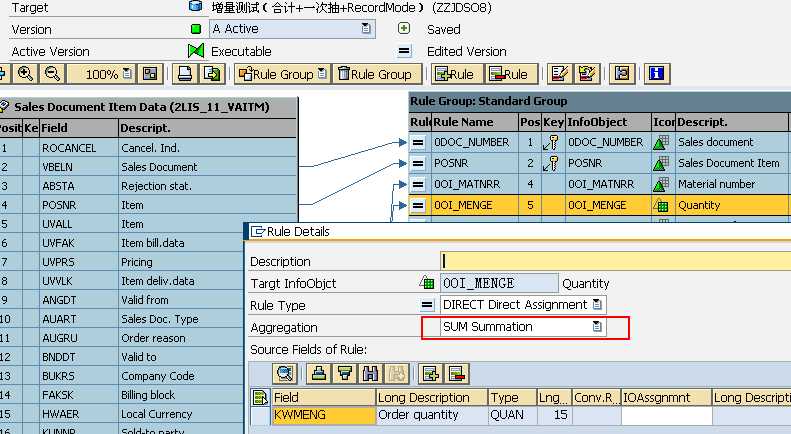Click the start routine edit icon

(x=558, y=74)
